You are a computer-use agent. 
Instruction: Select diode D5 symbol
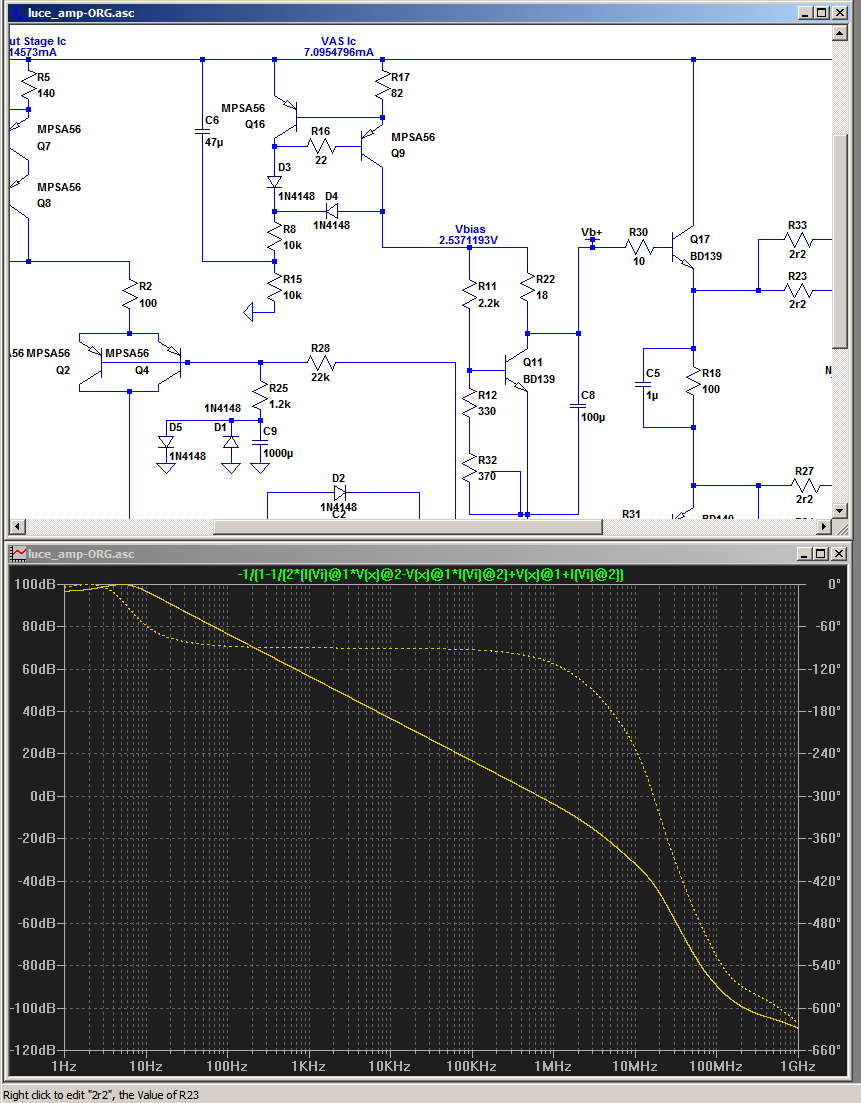pyautogui.click(x=166, y=442)
